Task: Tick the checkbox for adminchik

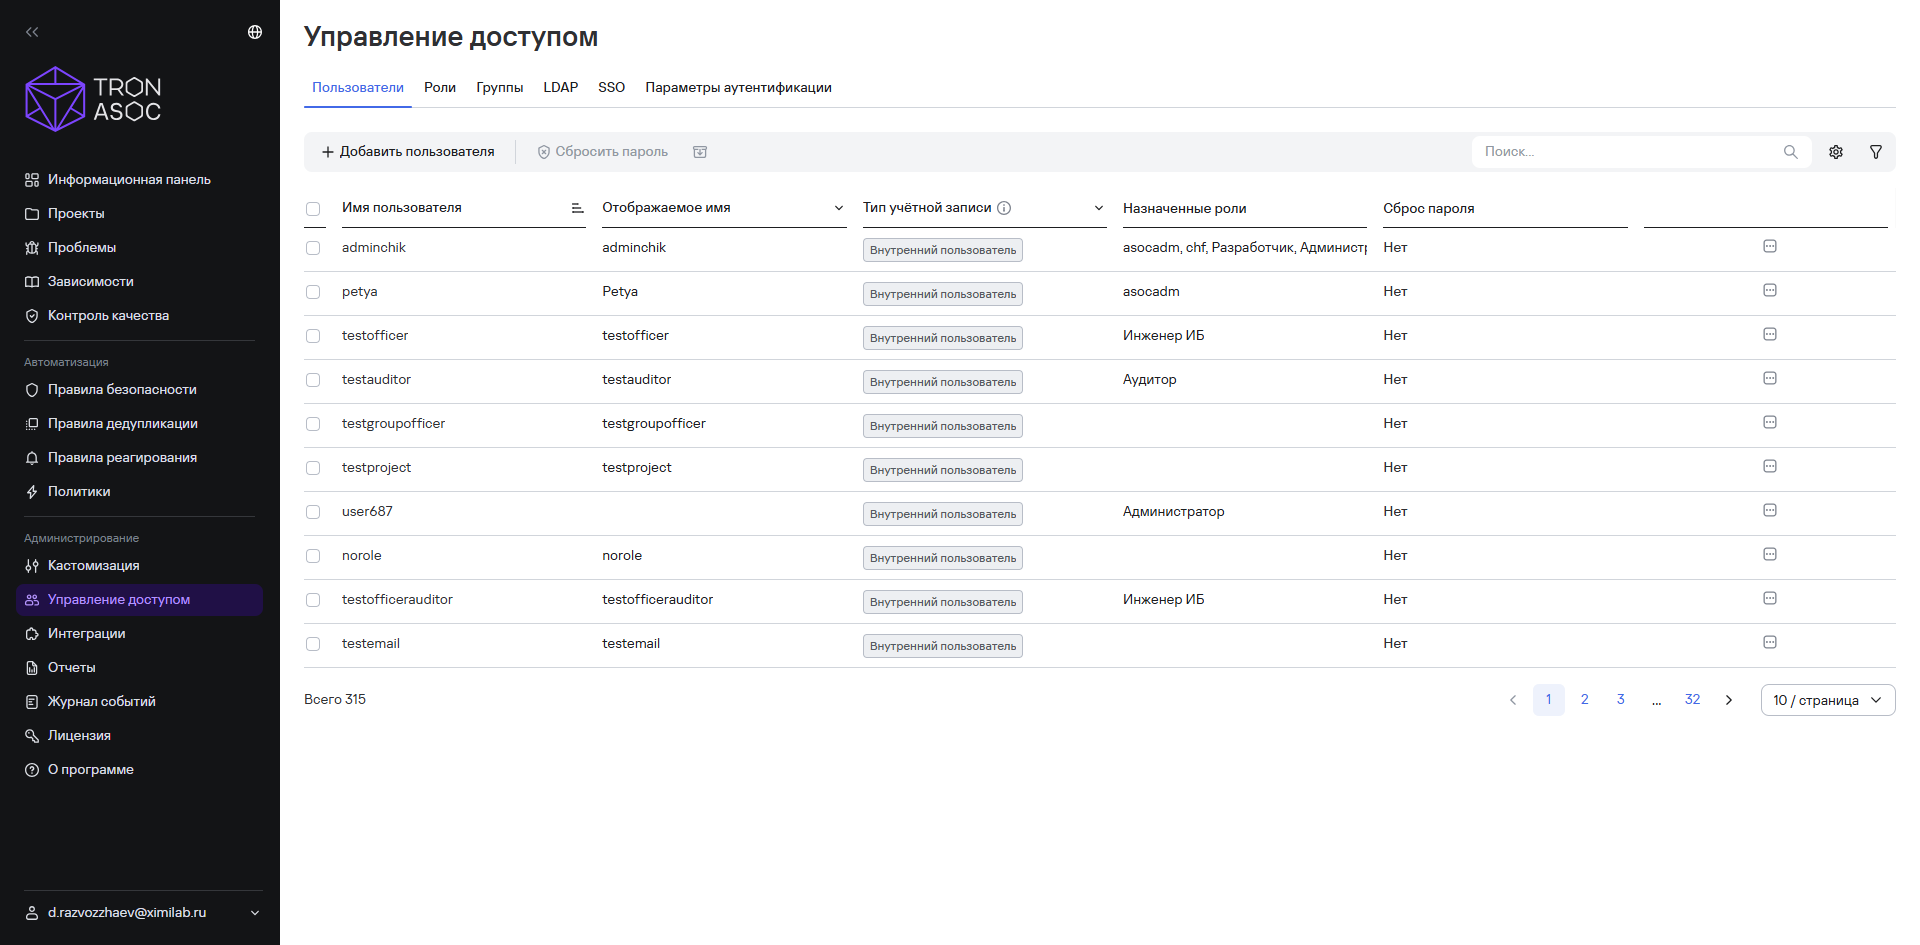Action: [313, 248]
